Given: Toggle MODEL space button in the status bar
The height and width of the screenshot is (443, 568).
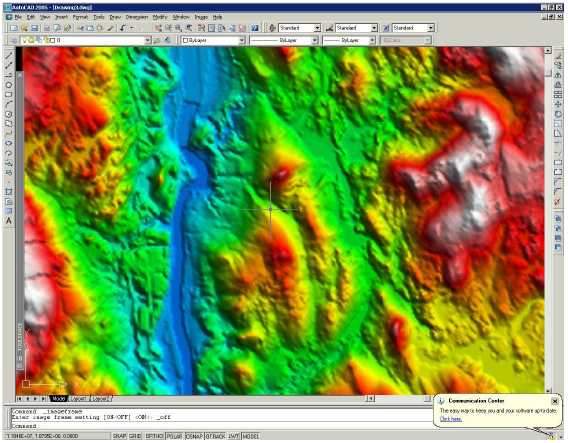Looking at the screenshot, I should pyautogui.click(x=251, y=436).
